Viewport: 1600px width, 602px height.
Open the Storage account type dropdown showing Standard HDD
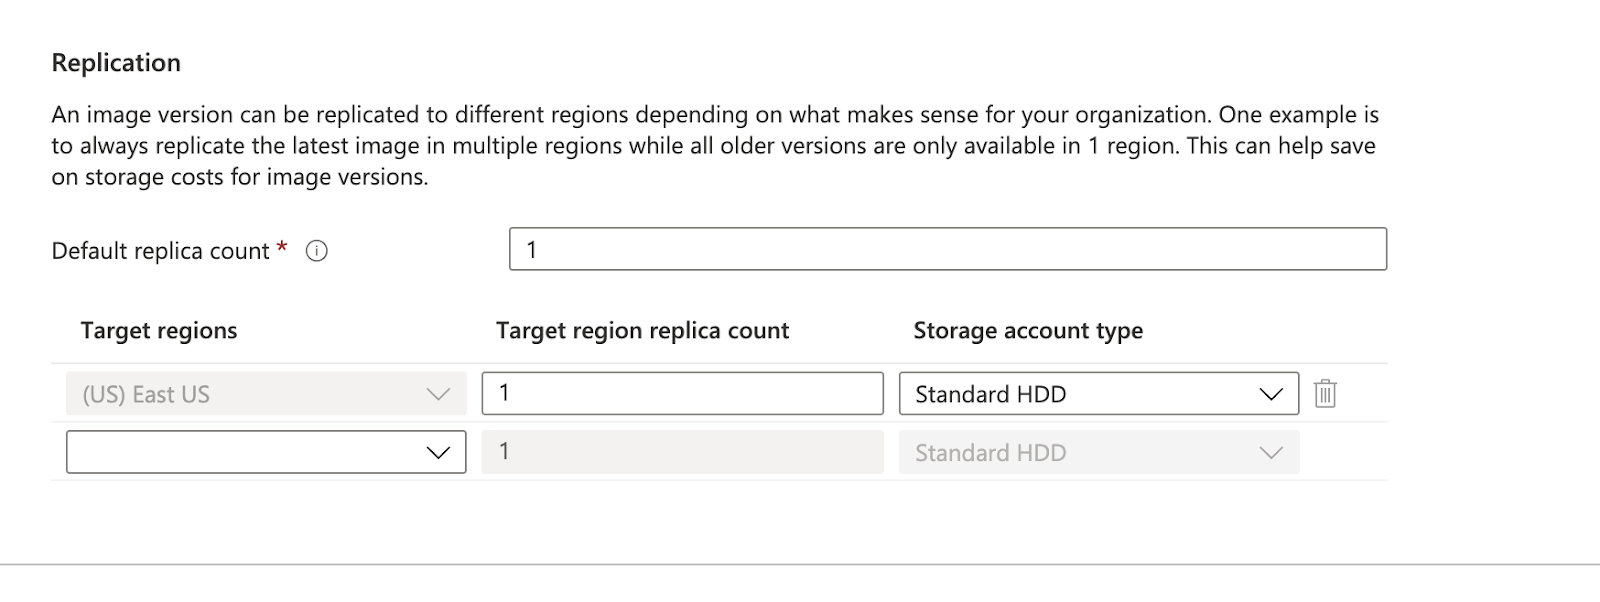click(1100, 393)
